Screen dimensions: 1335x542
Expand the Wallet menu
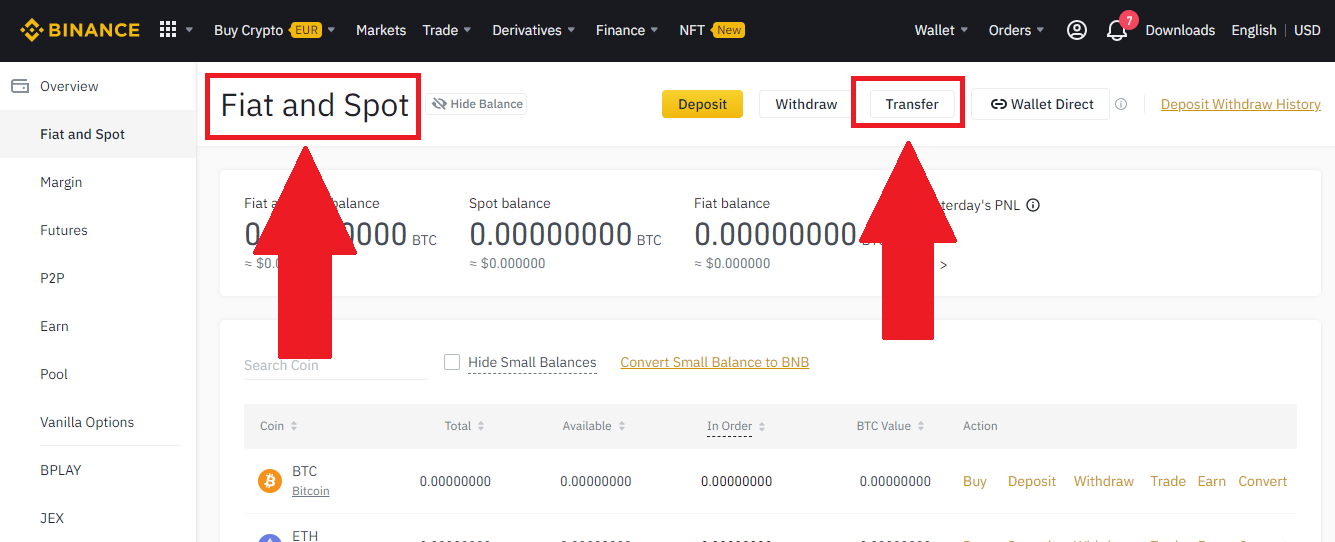click(x=941, y=30)
